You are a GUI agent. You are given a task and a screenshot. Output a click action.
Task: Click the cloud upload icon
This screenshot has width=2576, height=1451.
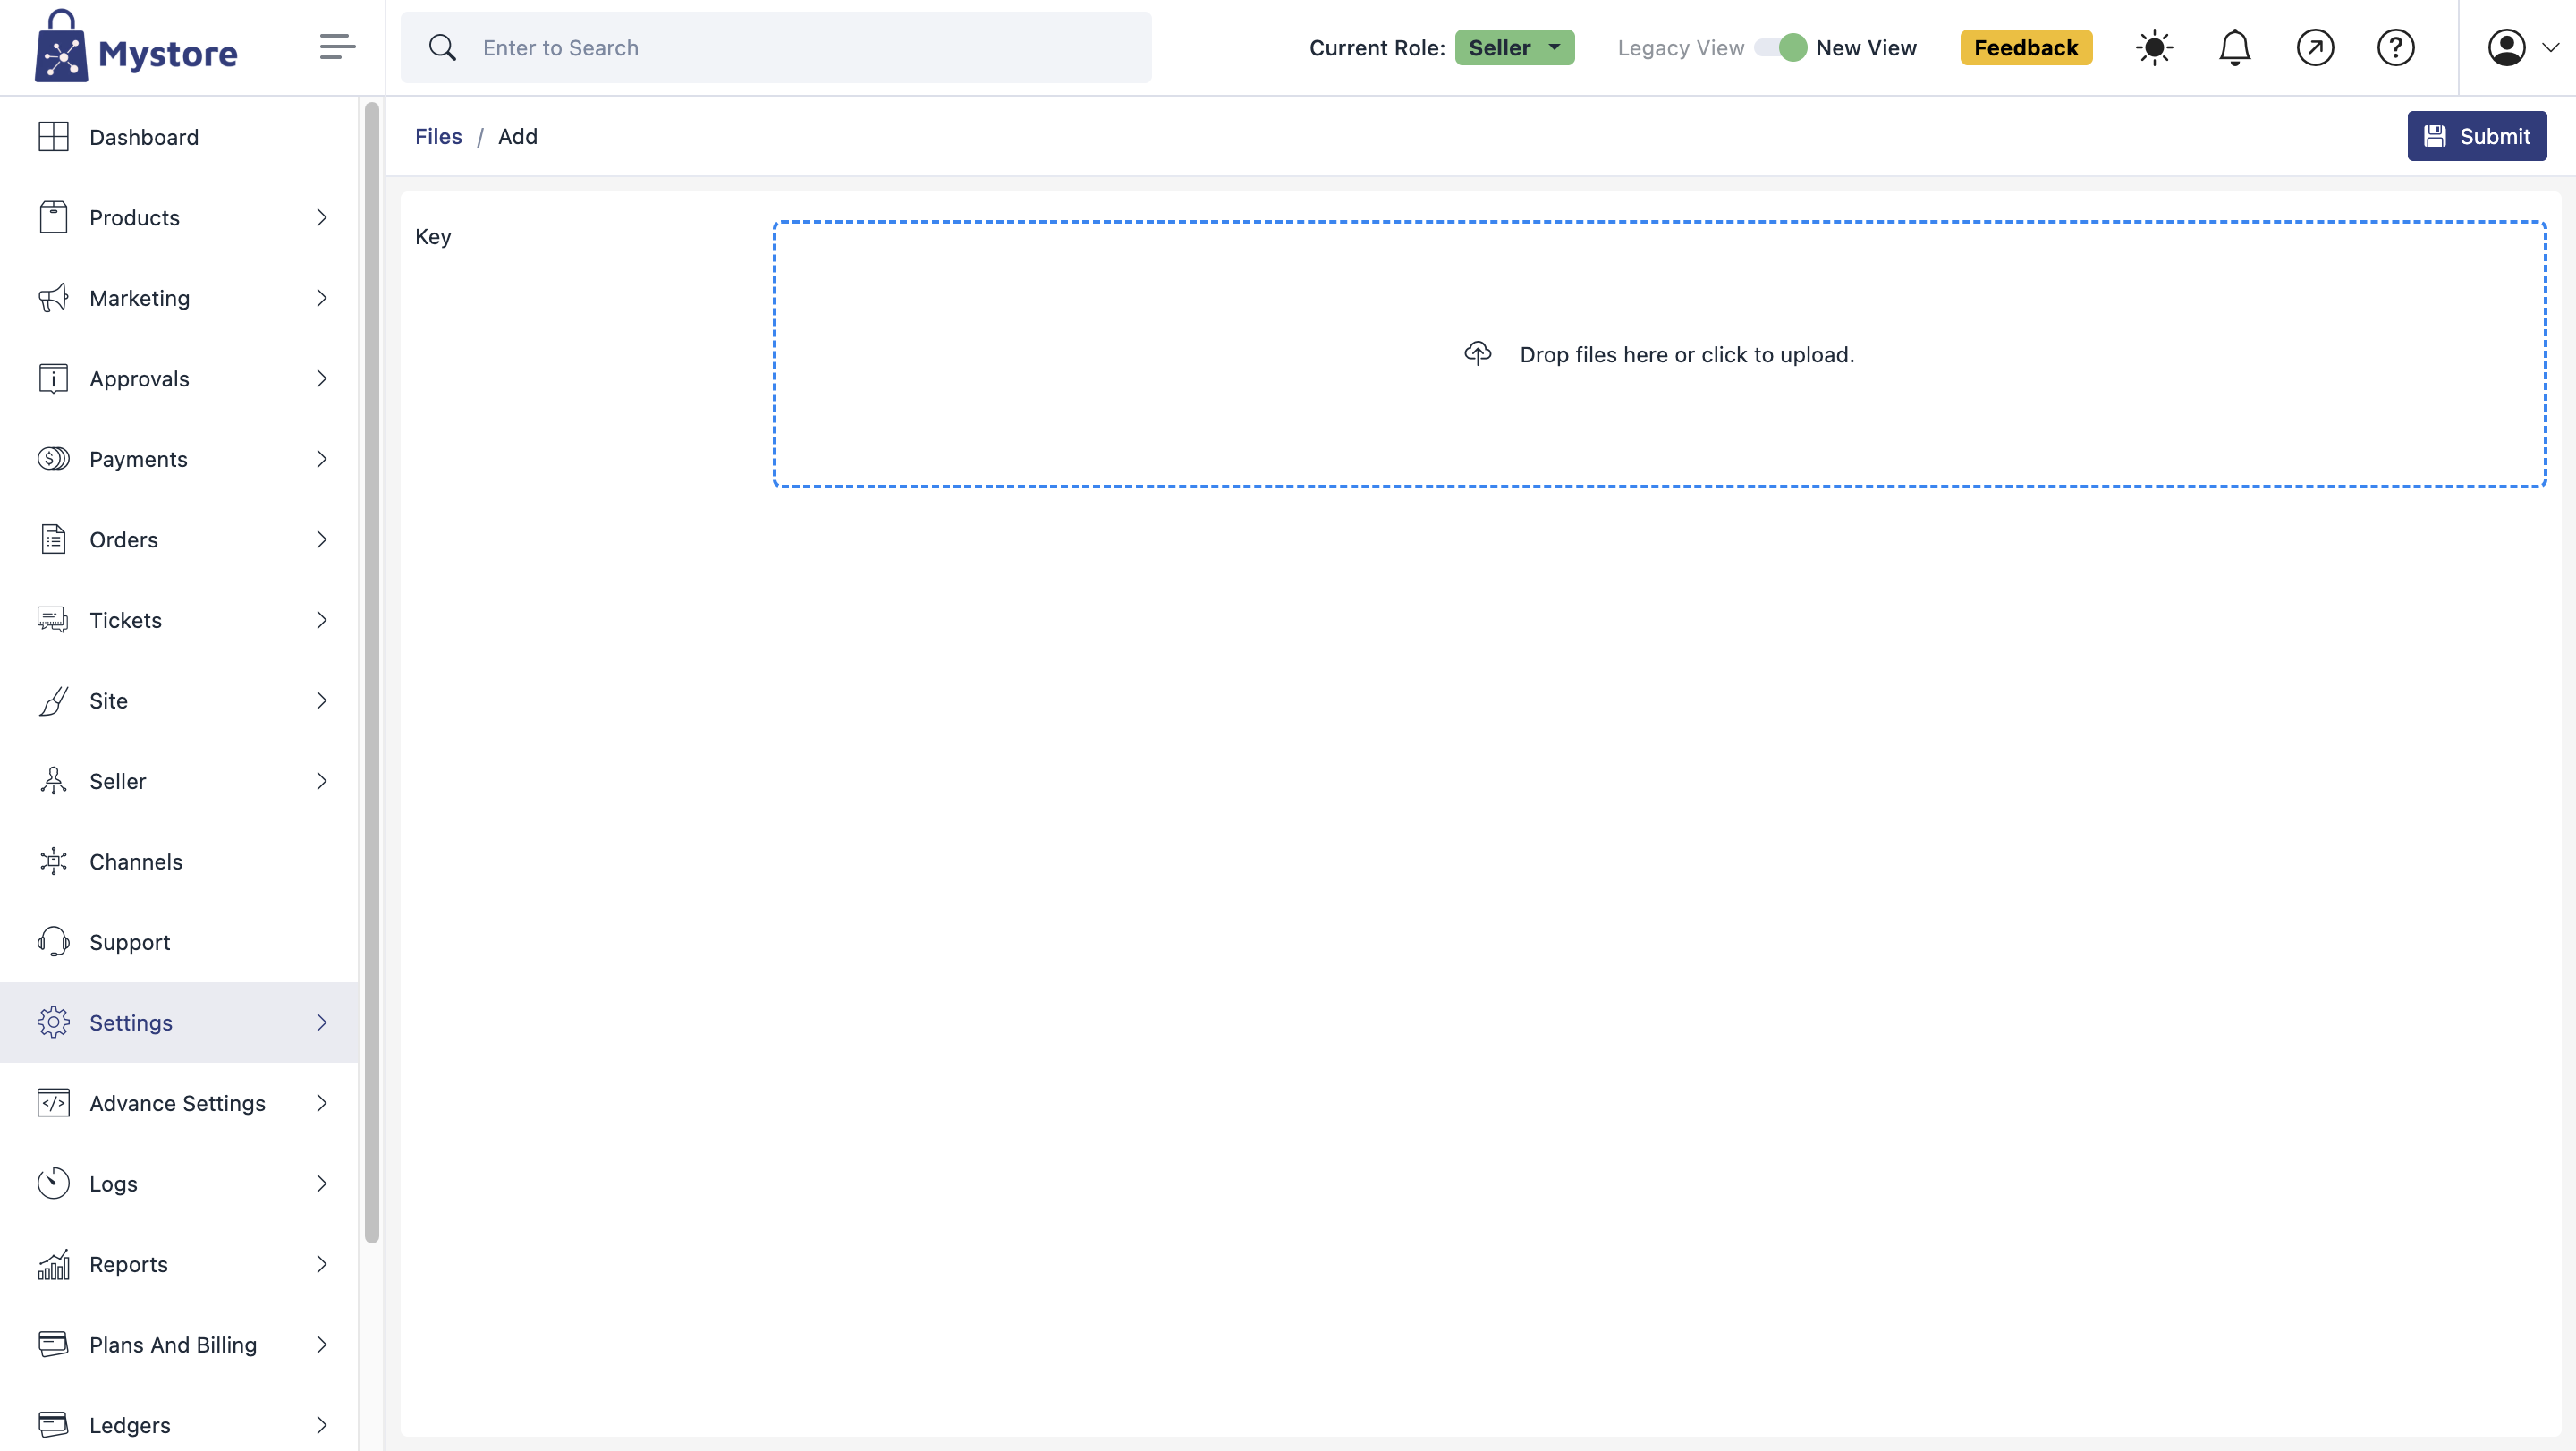[x=1477, y=354]
